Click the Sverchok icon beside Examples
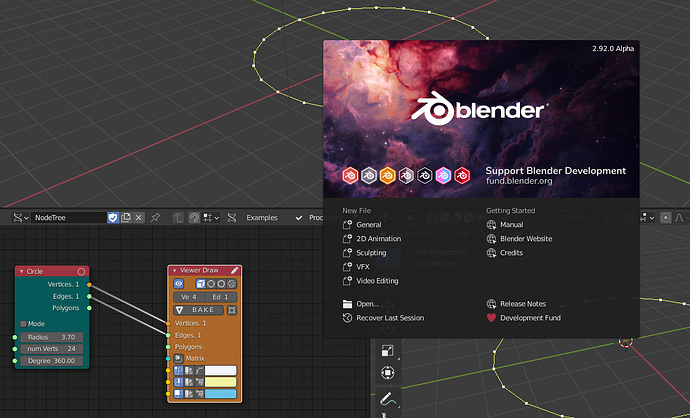 coord(232,217)
